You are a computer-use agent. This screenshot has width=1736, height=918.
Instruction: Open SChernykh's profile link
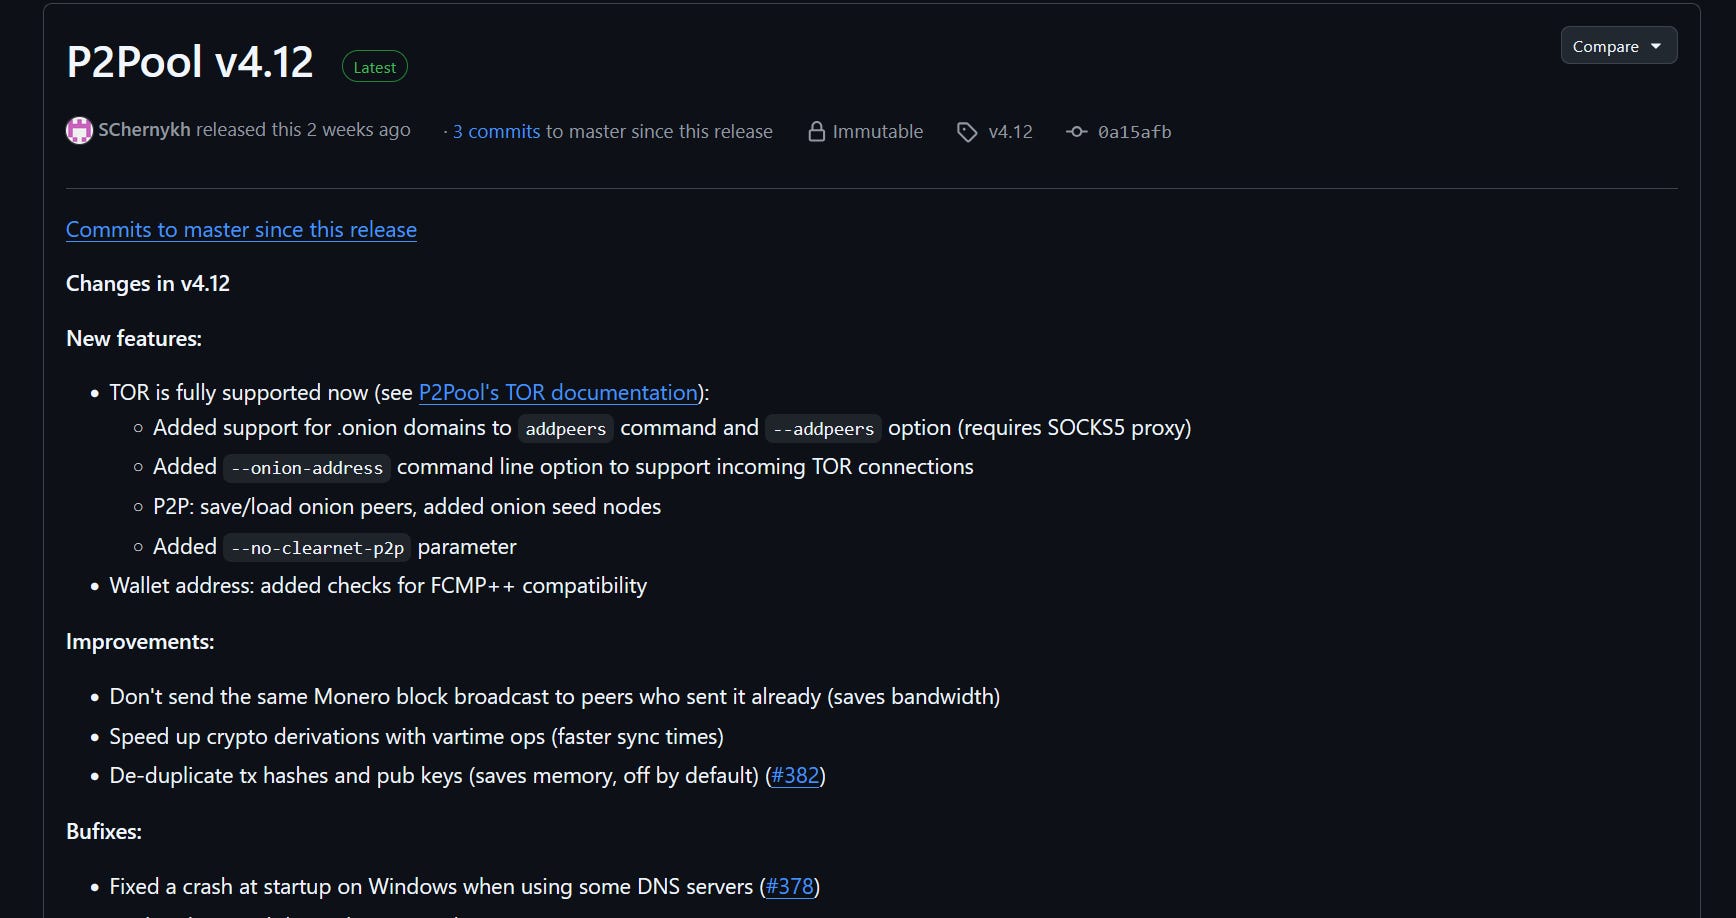(x=144, y=130)
